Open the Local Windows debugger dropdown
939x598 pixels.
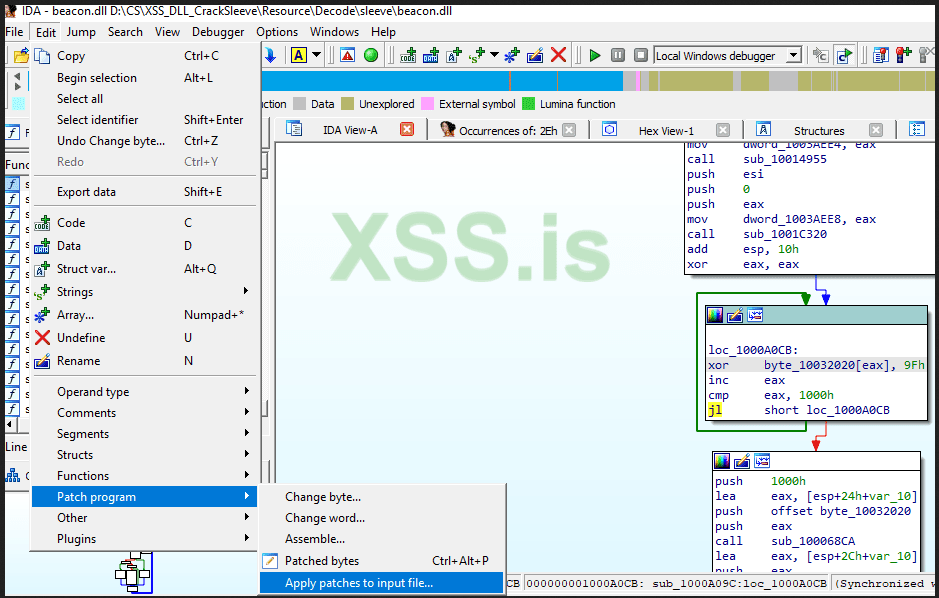(x=793, y=56)
